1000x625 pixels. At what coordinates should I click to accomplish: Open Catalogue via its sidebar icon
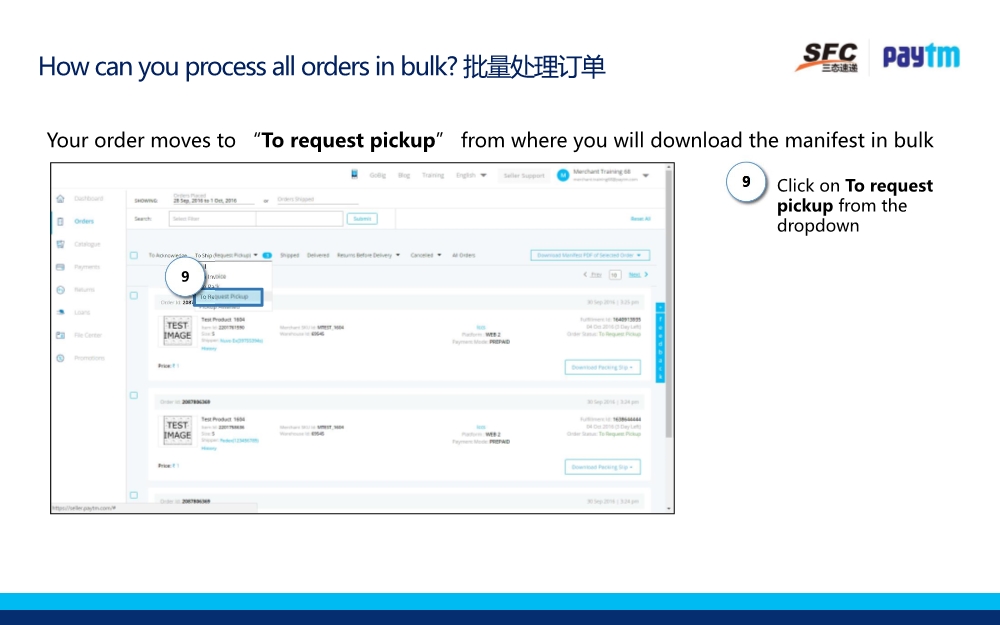[60, 244]
